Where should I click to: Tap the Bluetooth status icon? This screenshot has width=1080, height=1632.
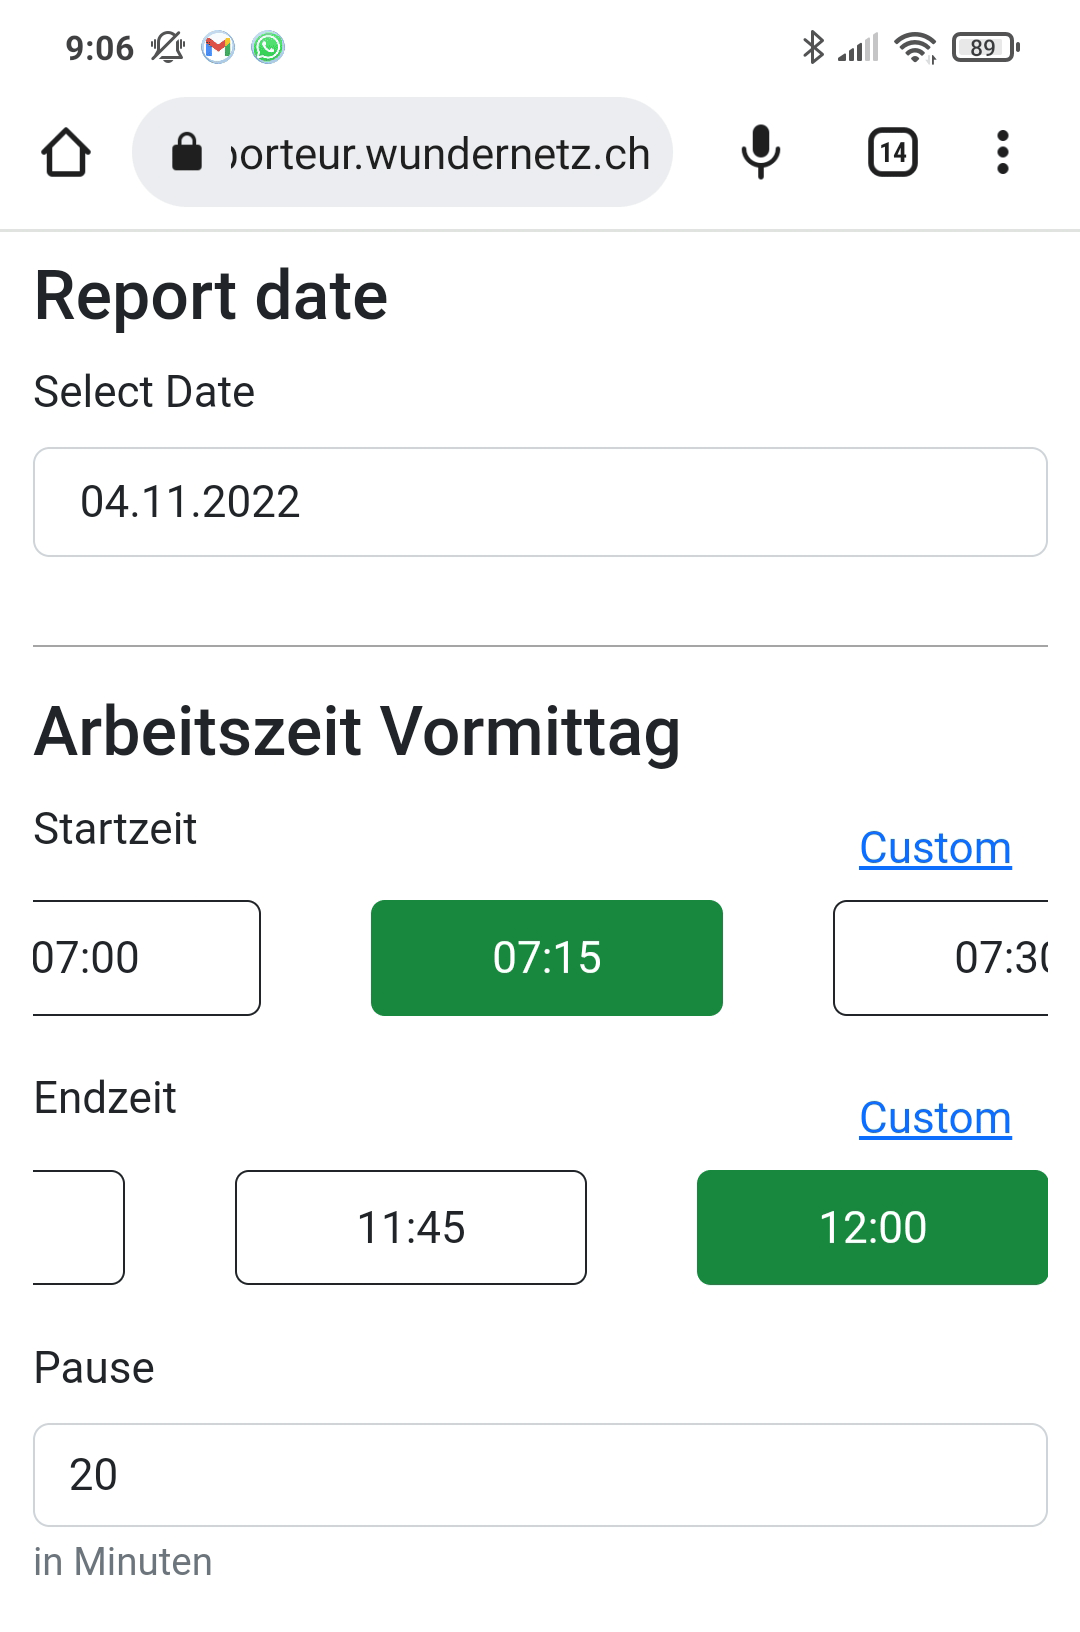[813, 47]
